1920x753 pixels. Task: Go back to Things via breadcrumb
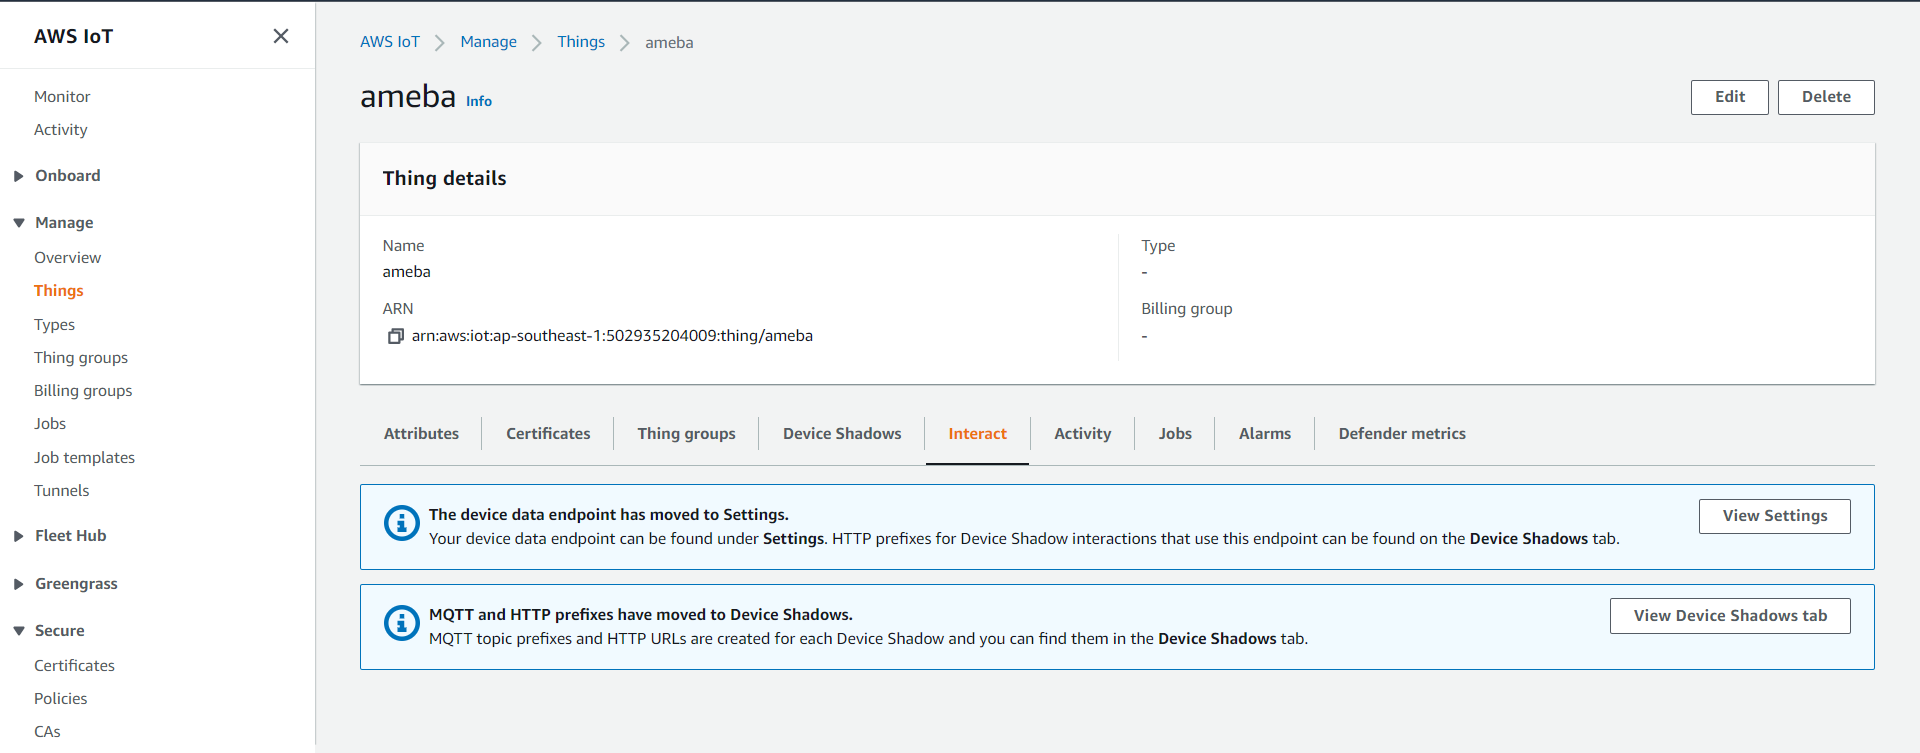pos(581,42)
